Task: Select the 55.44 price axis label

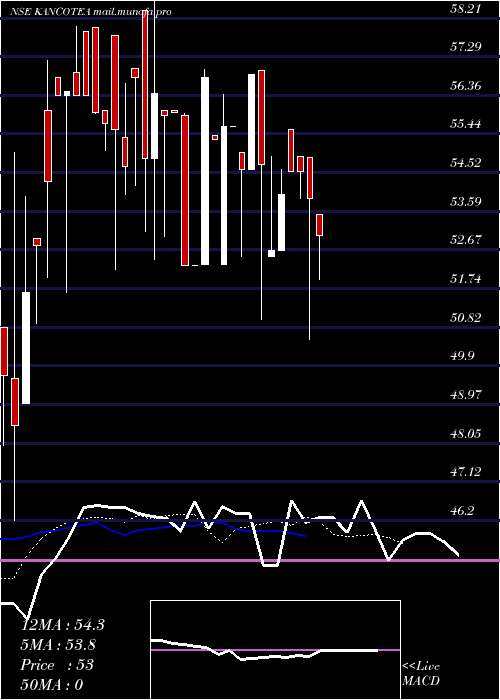Action: point(466,123)
